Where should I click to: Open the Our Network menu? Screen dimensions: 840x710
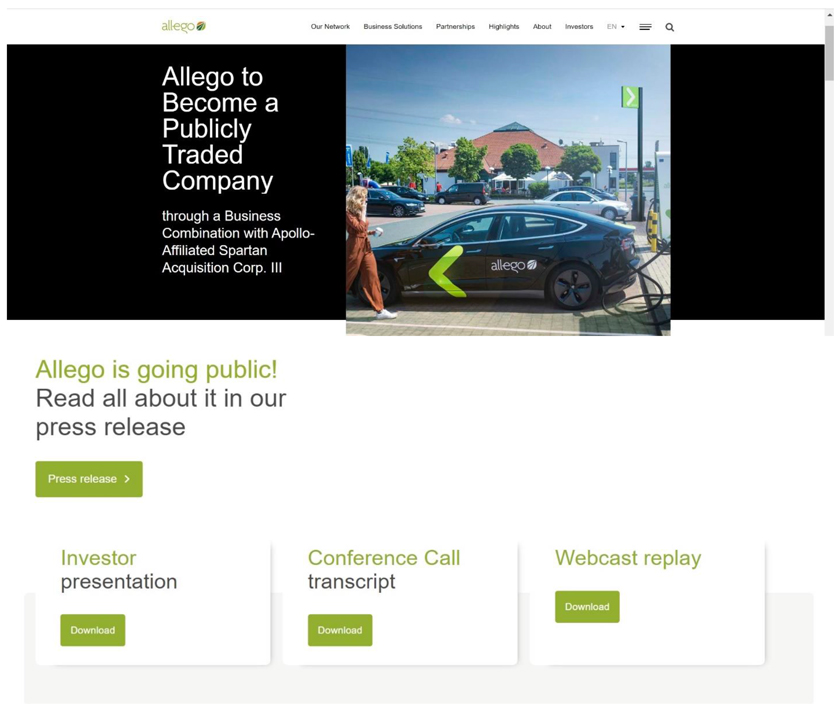click(x=330, y=27)
